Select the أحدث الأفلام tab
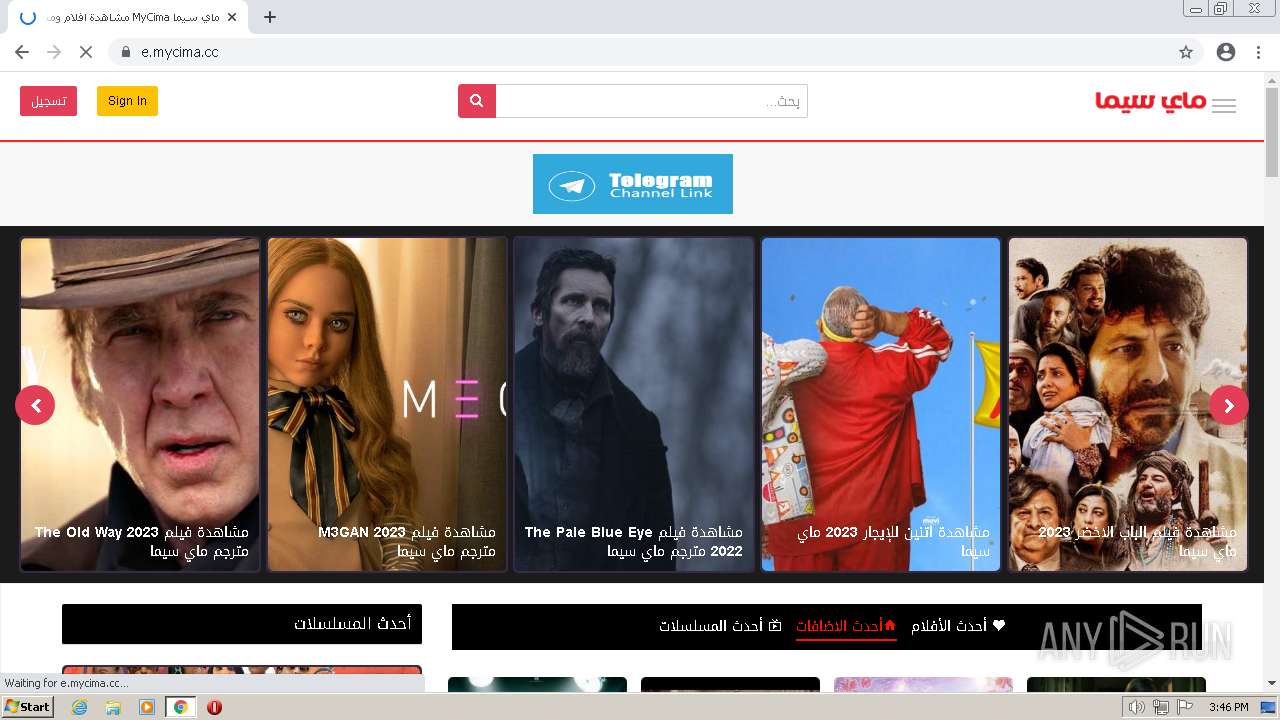Viewport: 1280px width, 720px height. click(x=958, y=626)
